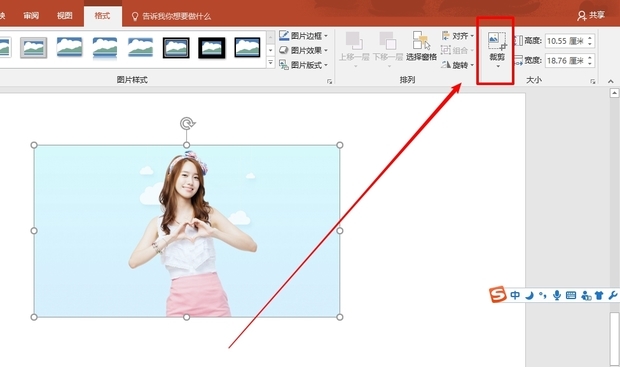Open the Rotate (旋转) dropdown
The height and width of the screenshot is (367, 620).
click(457, 65)
